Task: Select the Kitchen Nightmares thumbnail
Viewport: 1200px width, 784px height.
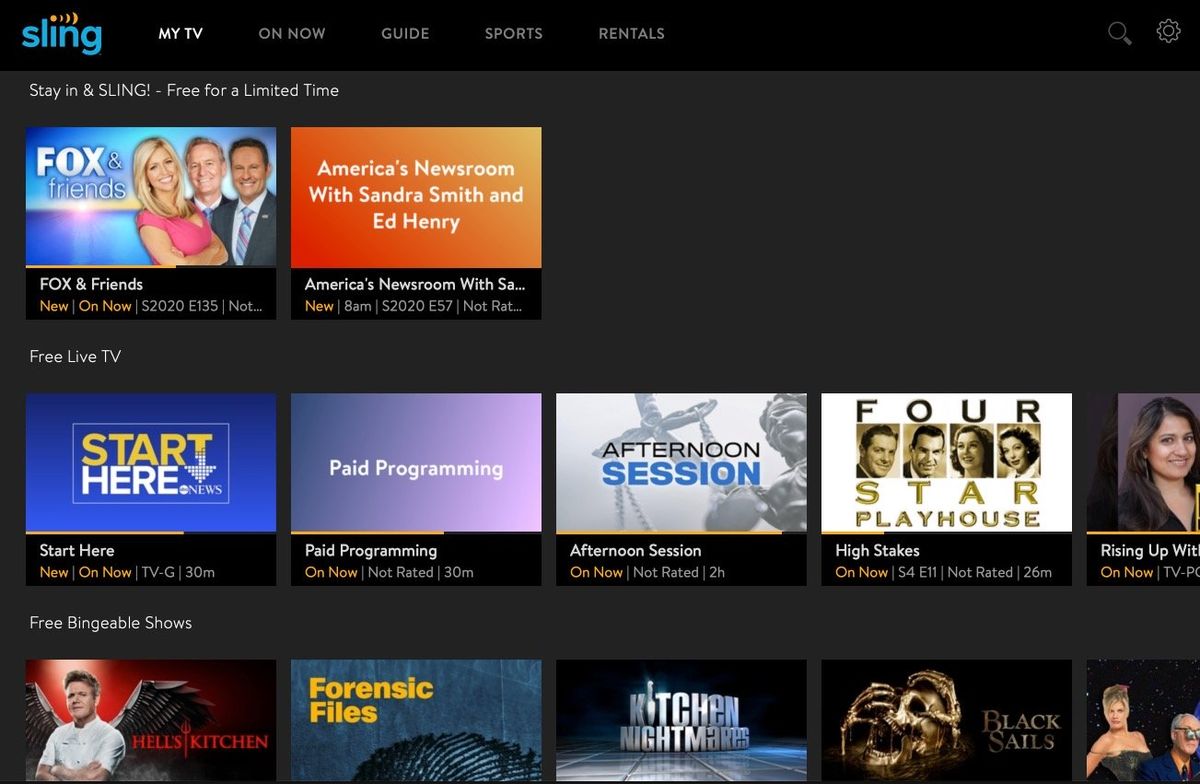Action: [x=680, y=720]
